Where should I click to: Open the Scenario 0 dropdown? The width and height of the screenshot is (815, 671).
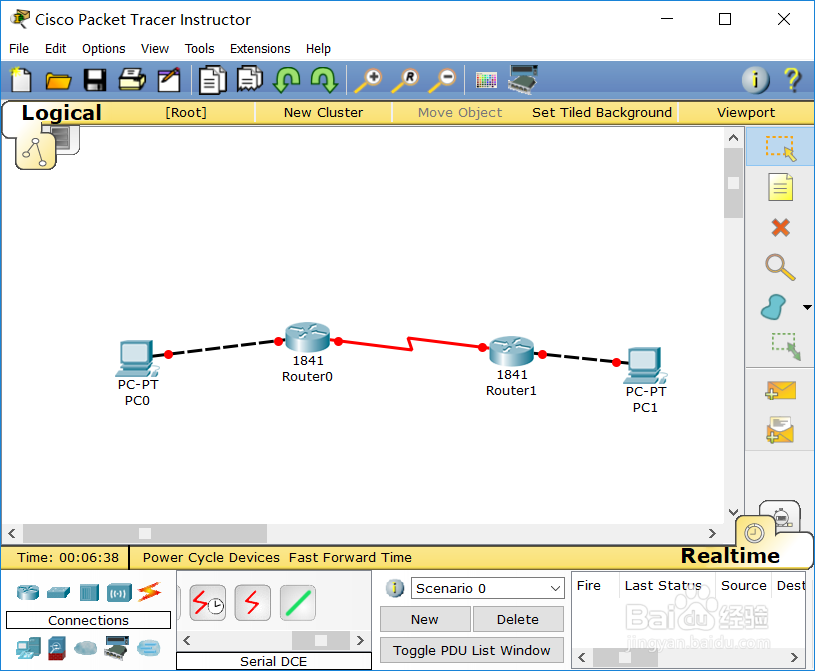click(x=488, y=588)
